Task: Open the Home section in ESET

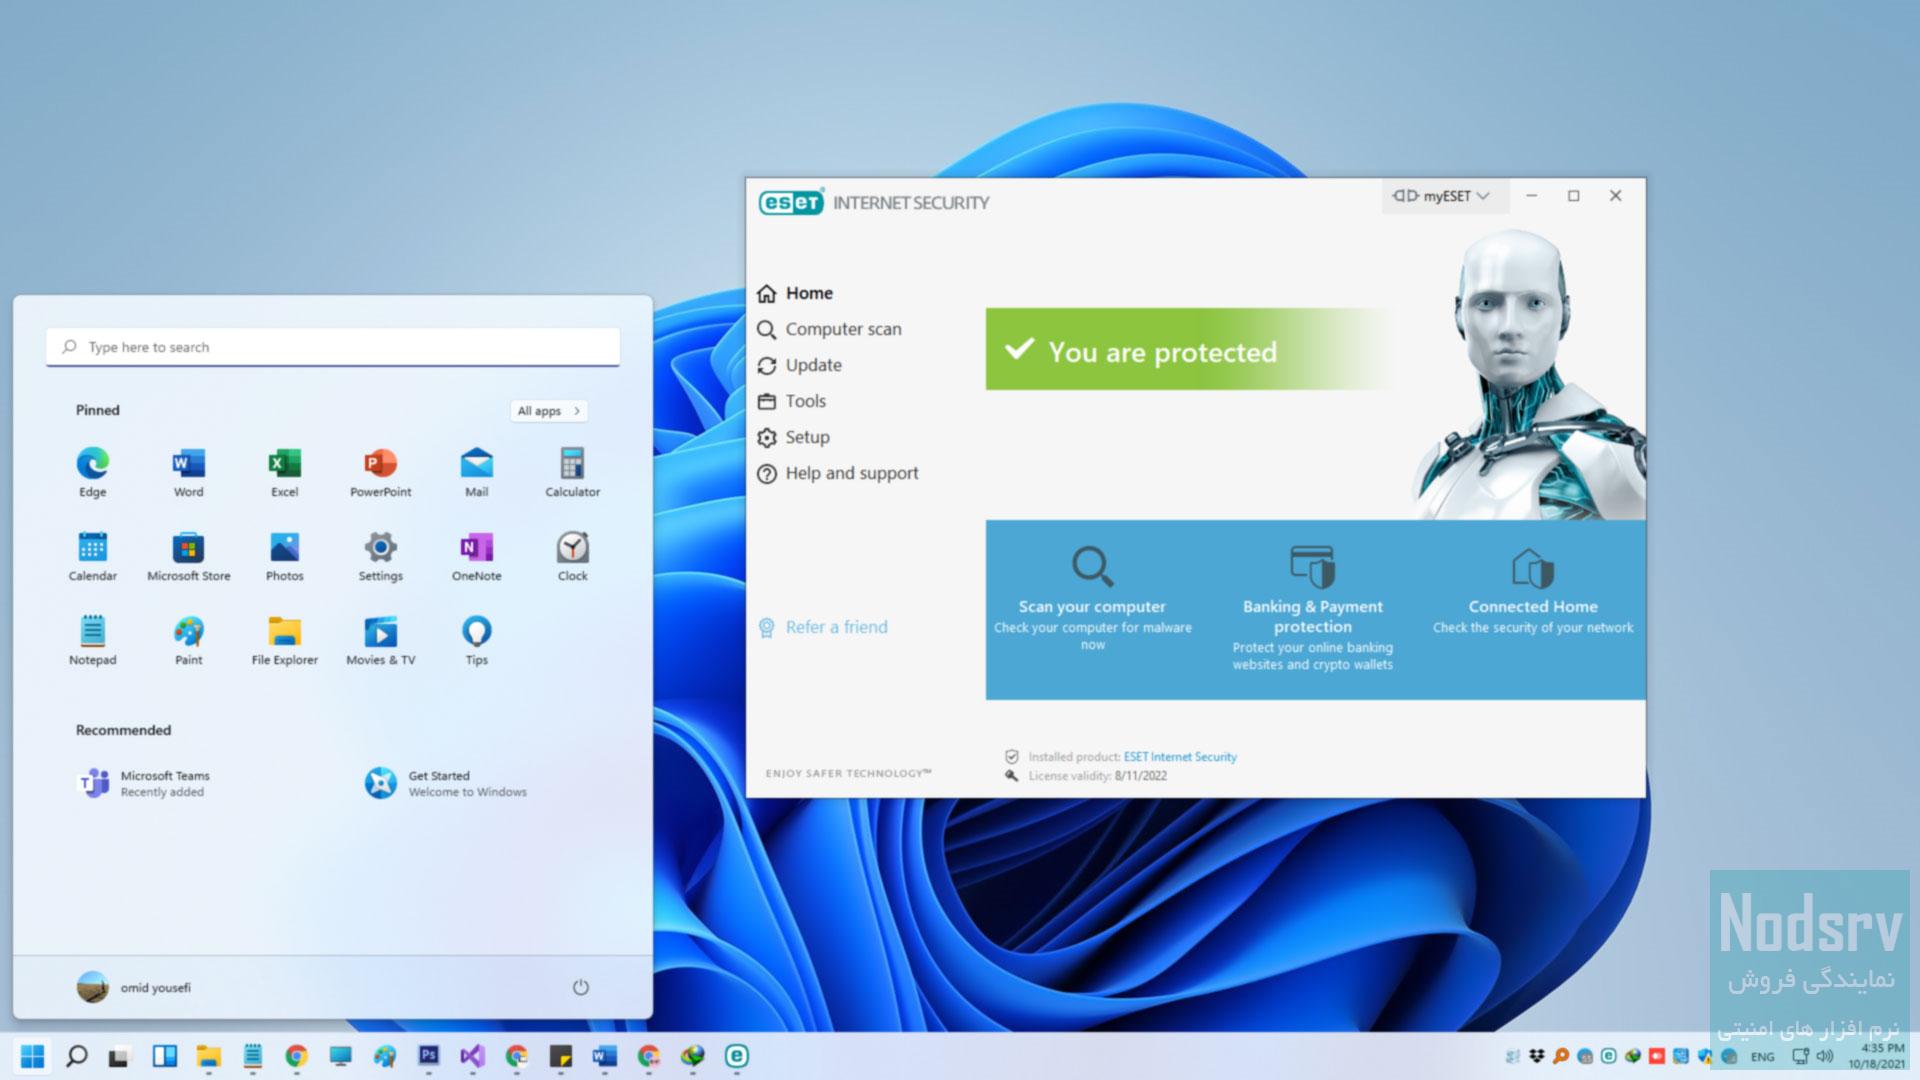Action: [796, 293]
